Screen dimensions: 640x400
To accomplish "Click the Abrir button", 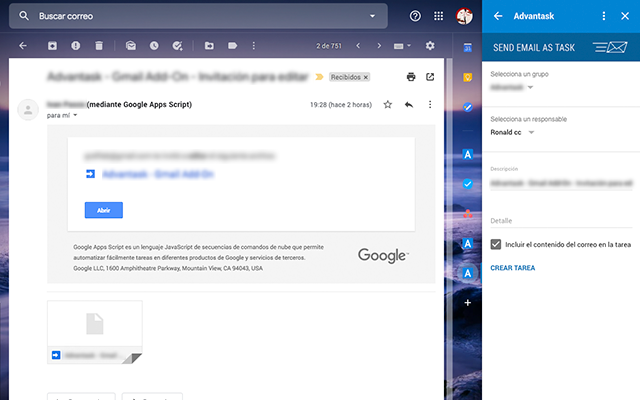I will tap(104, 210).
